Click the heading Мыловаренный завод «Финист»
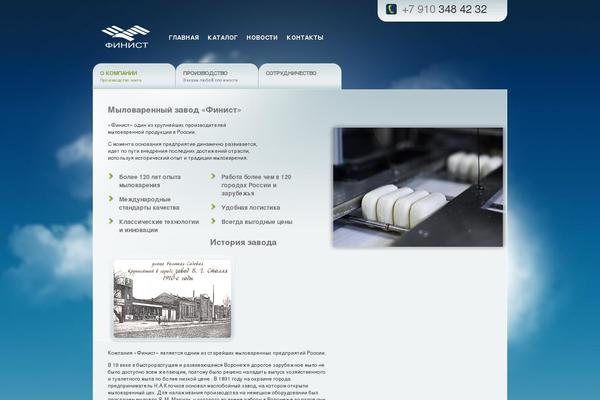 174,110
